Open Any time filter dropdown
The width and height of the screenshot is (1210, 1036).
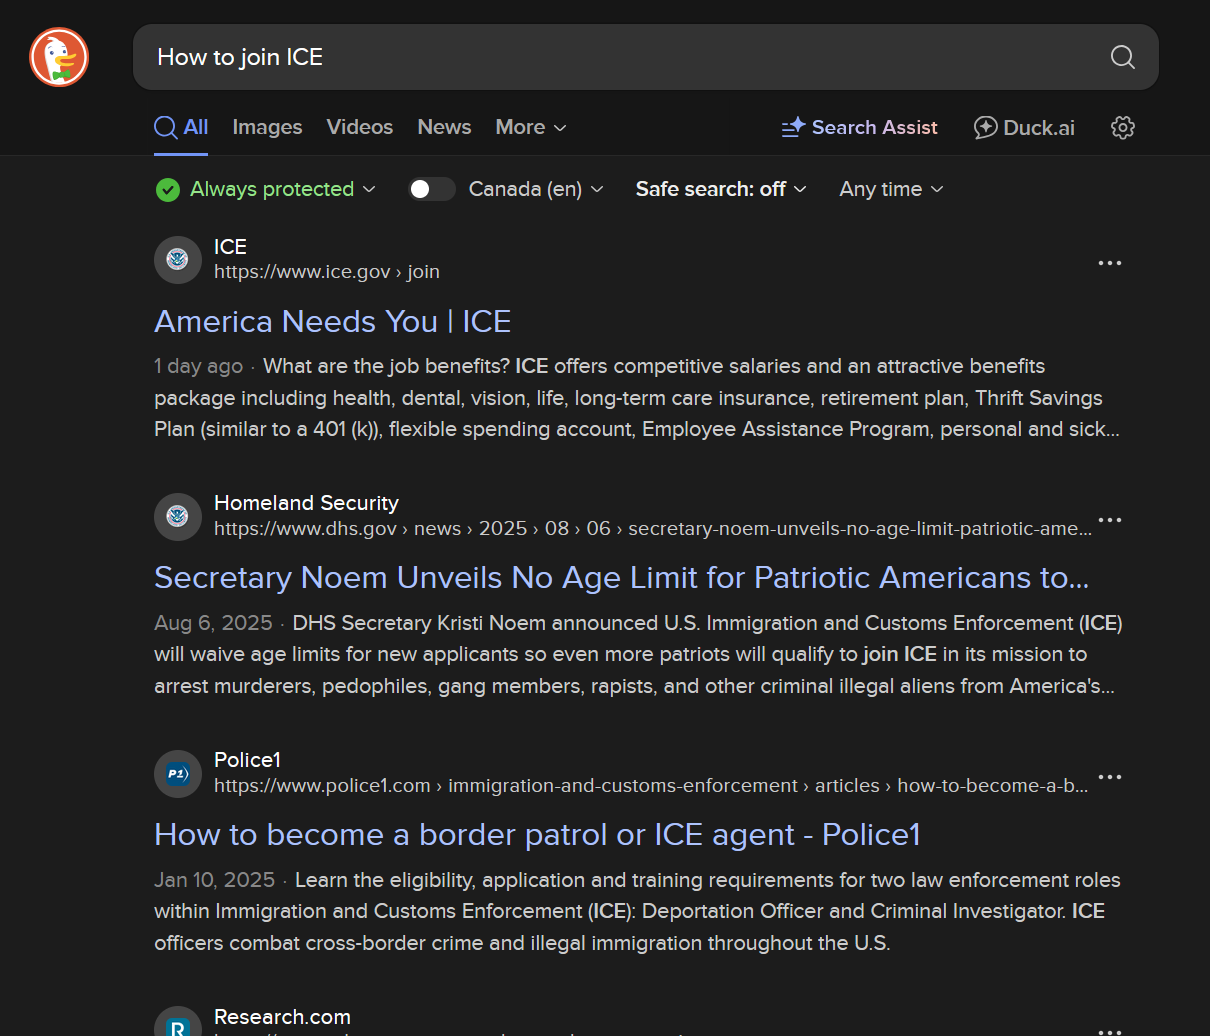coord(891,189)
